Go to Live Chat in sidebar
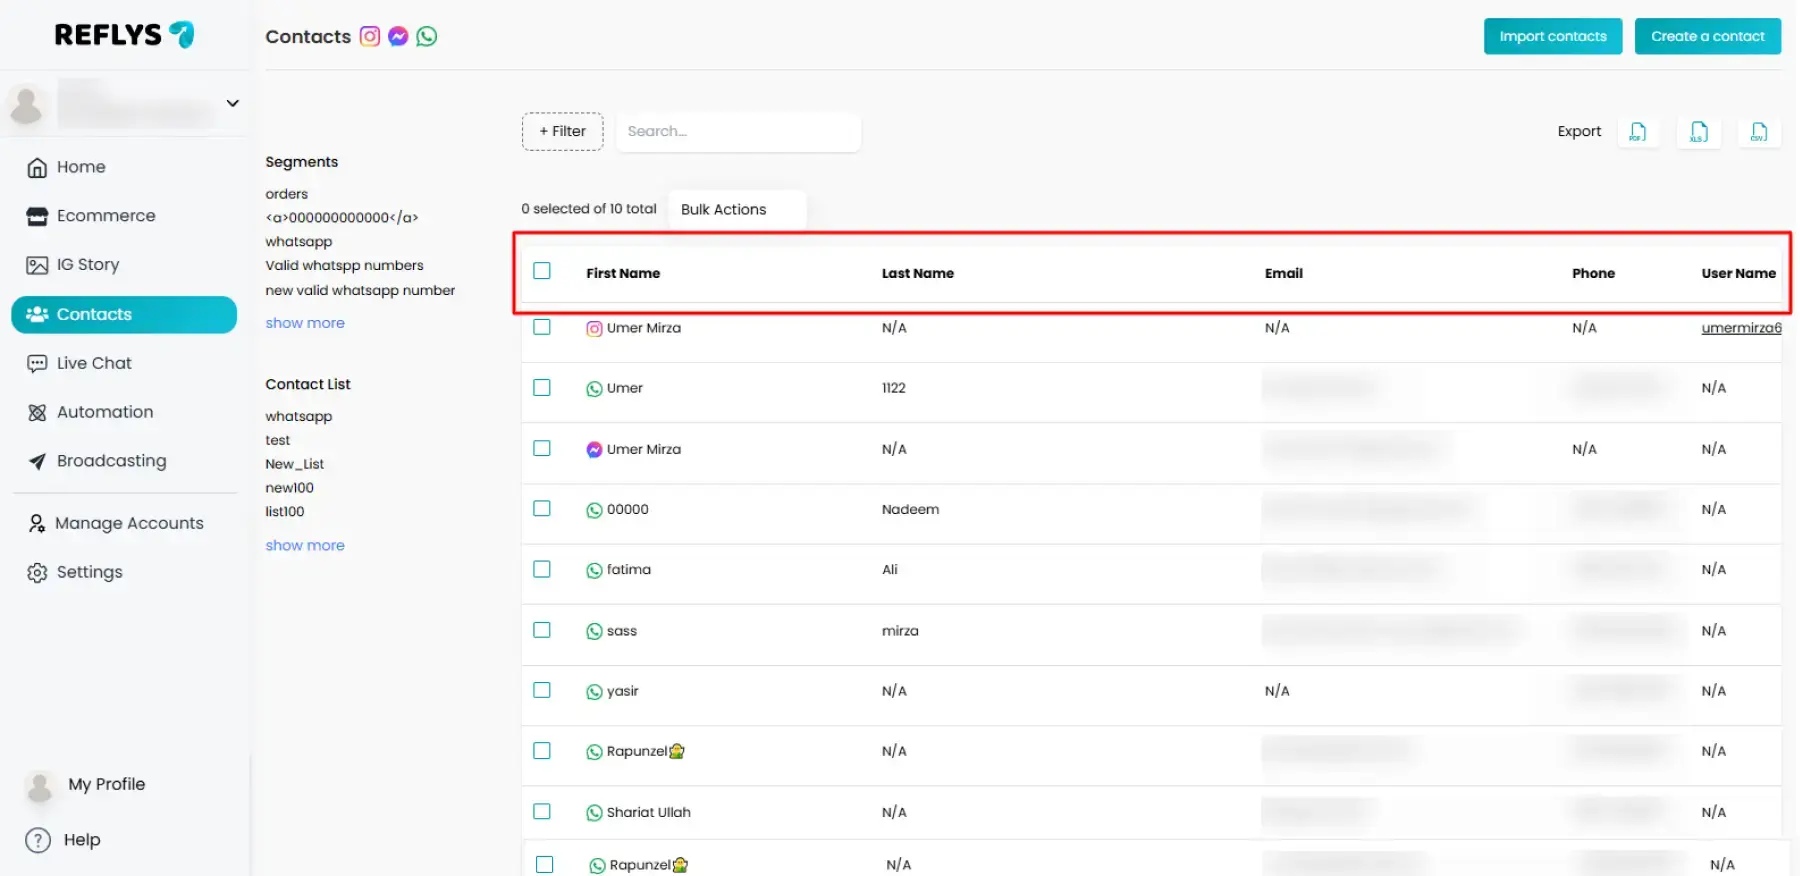 94,363
